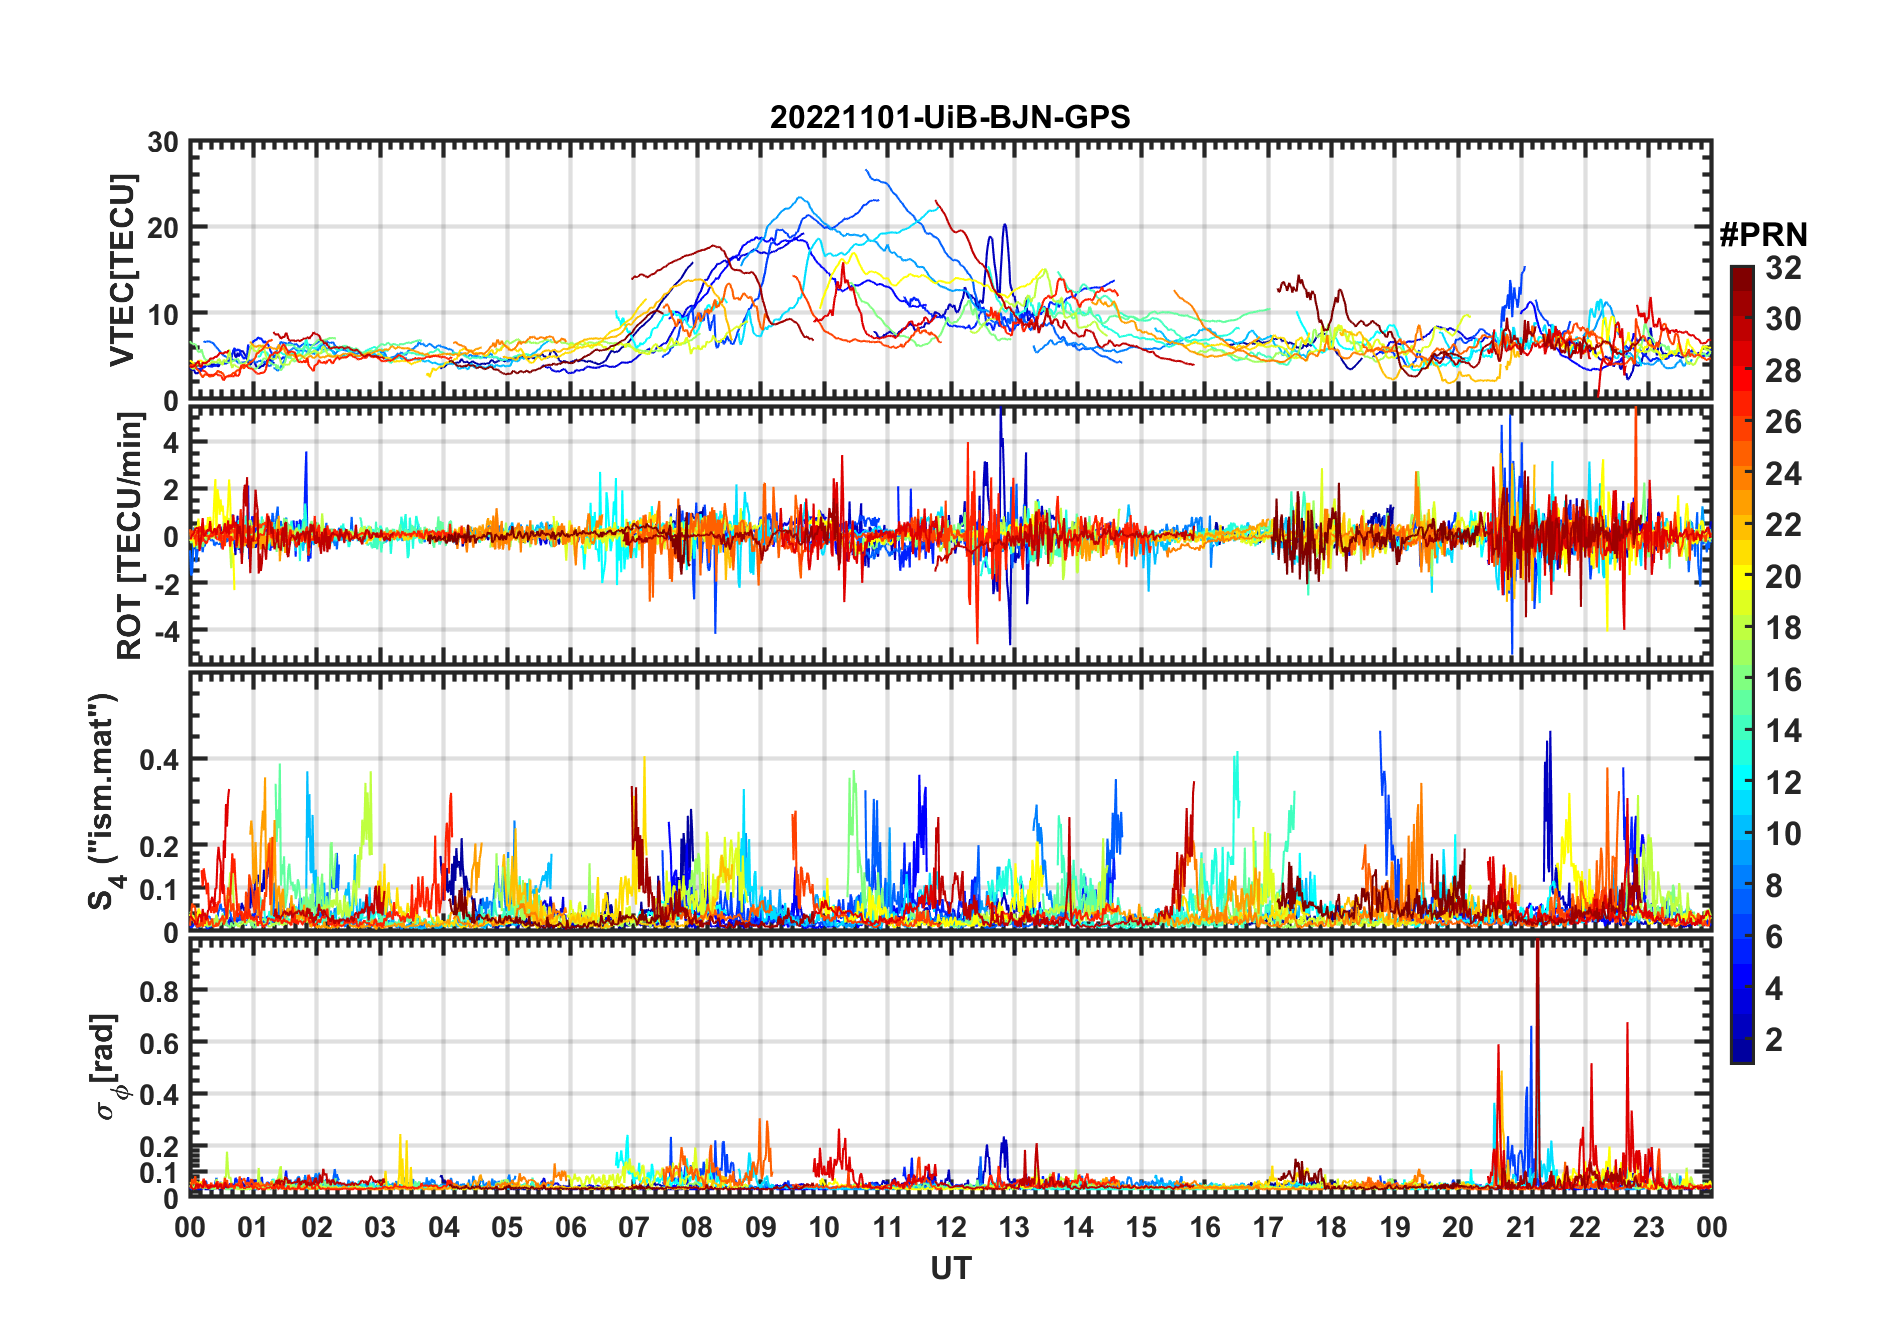Screen dimensions: 1902x1330
Task: Click the VTEC[TECU] axis label
Action: point(122,270)
